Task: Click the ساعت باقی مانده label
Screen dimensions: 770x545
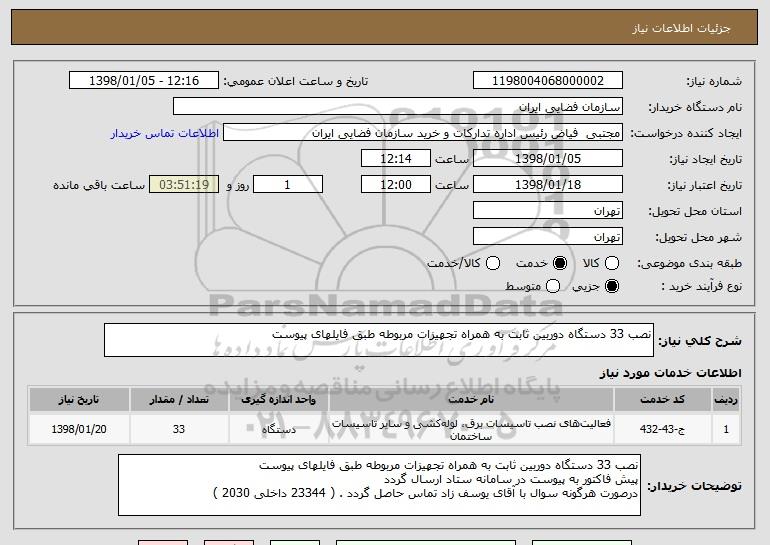Action: tap(99, 185)
